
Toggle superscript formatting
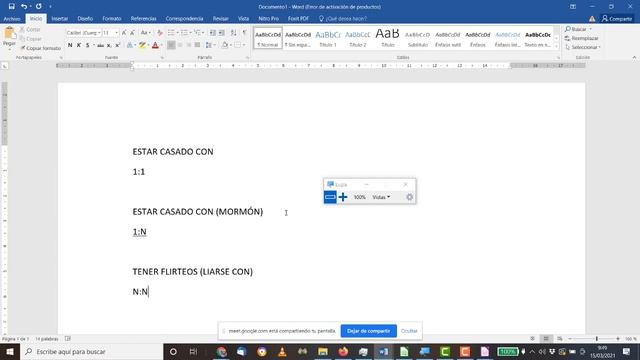pyautogui.click(x=117, y=45)
